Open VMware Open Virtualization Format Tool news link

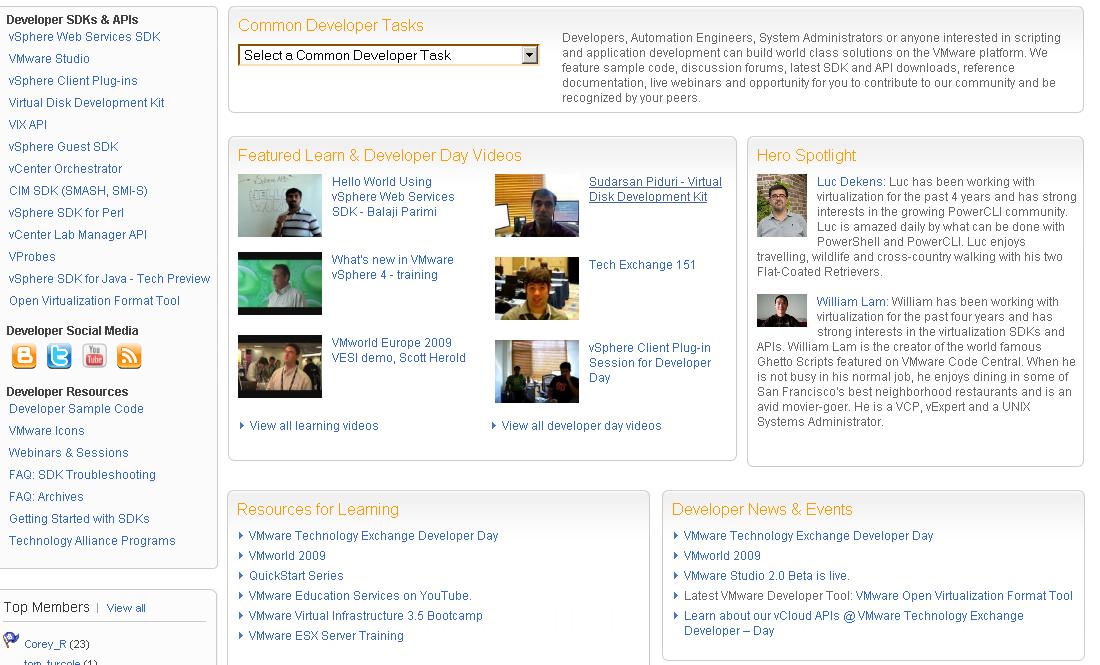964,596
